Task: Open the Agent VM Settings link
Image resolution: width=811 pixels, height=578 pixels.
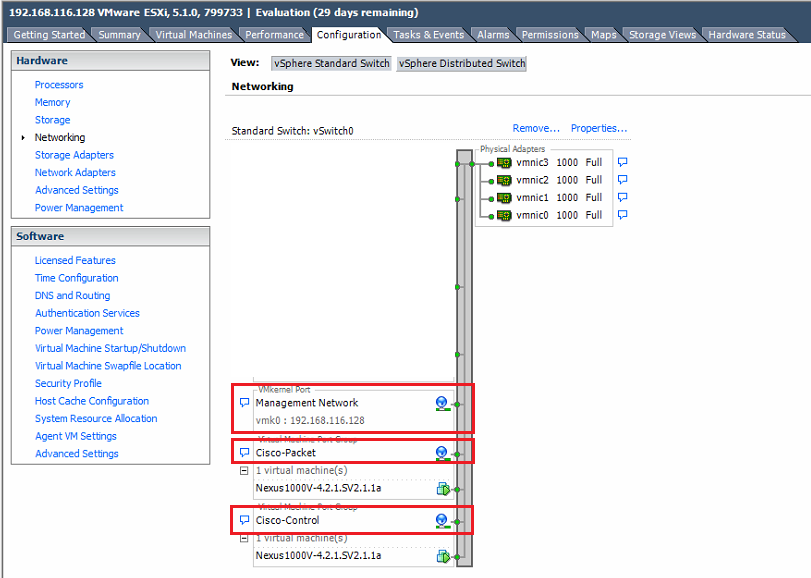Action: (x=76, y=436)
